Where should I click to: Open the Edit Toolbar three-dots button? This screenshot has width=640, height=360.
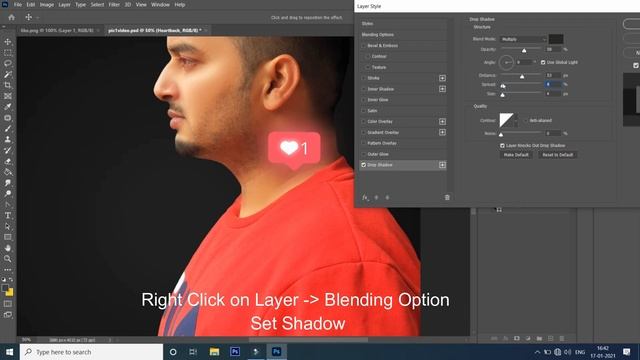[8, 270]
